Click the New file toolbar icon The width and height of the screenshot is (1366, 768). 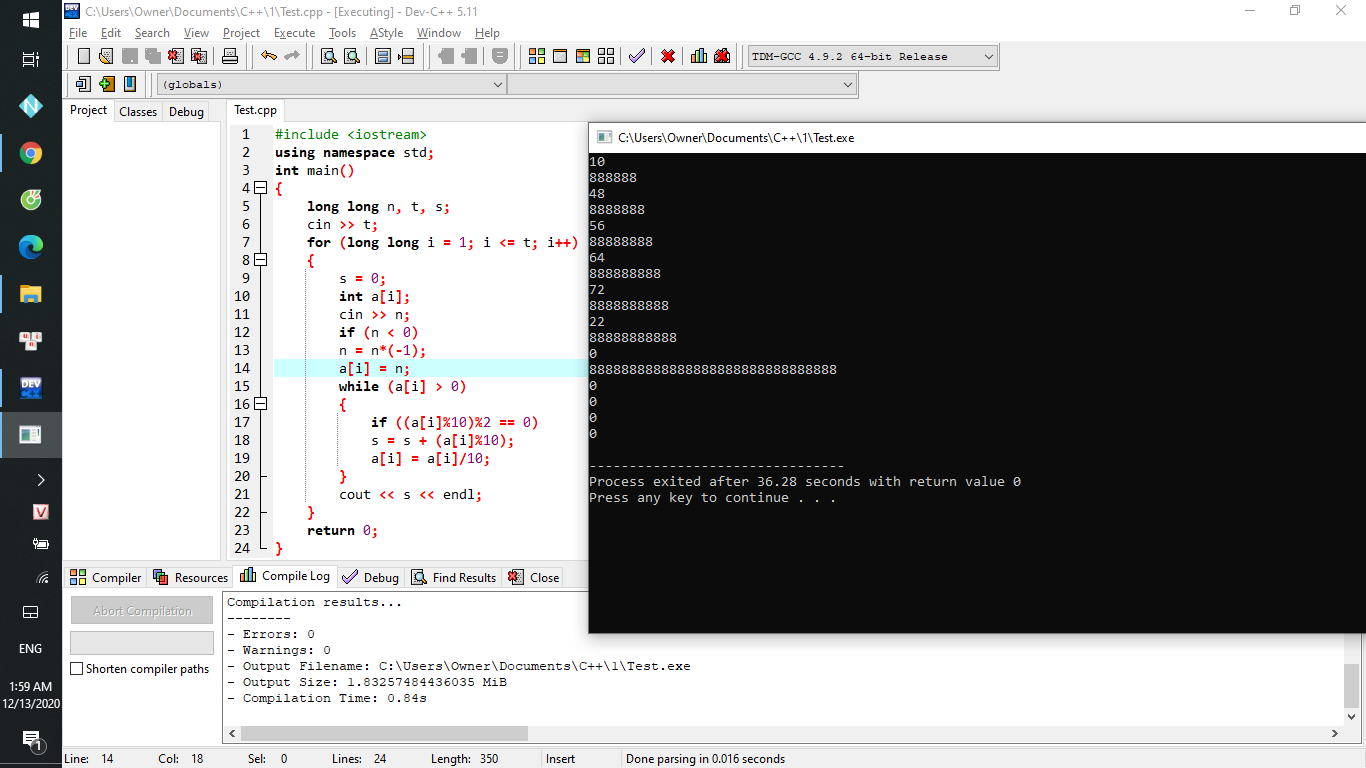[84, 57]
